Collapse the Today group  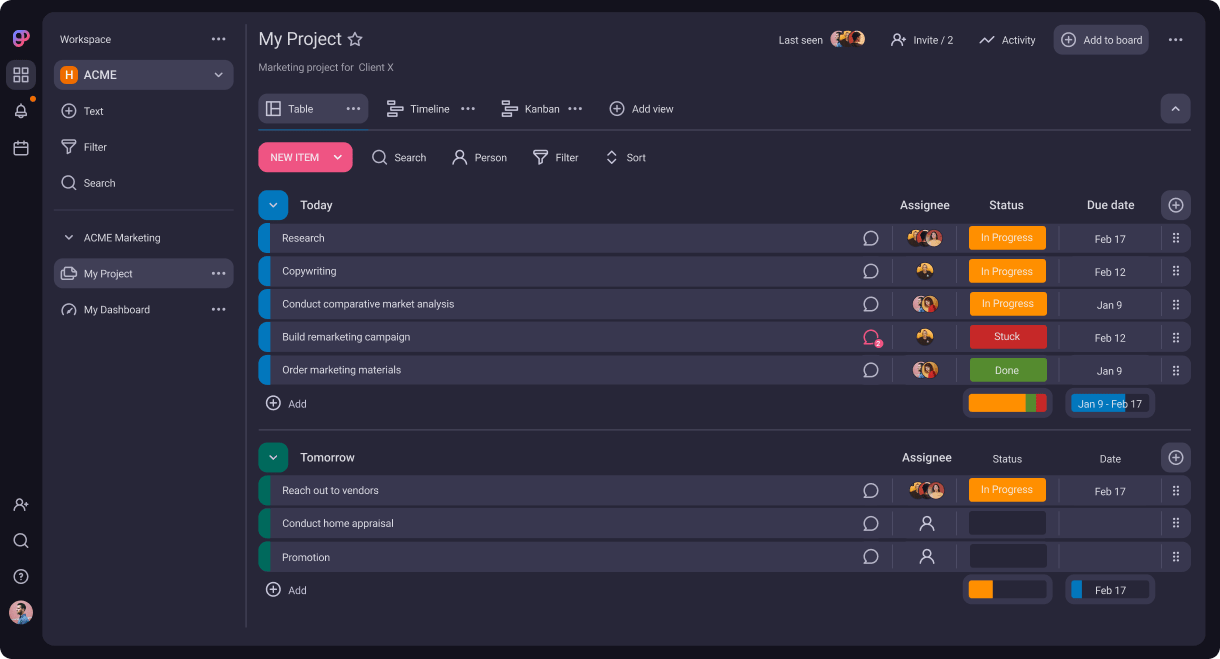[273, 205]
